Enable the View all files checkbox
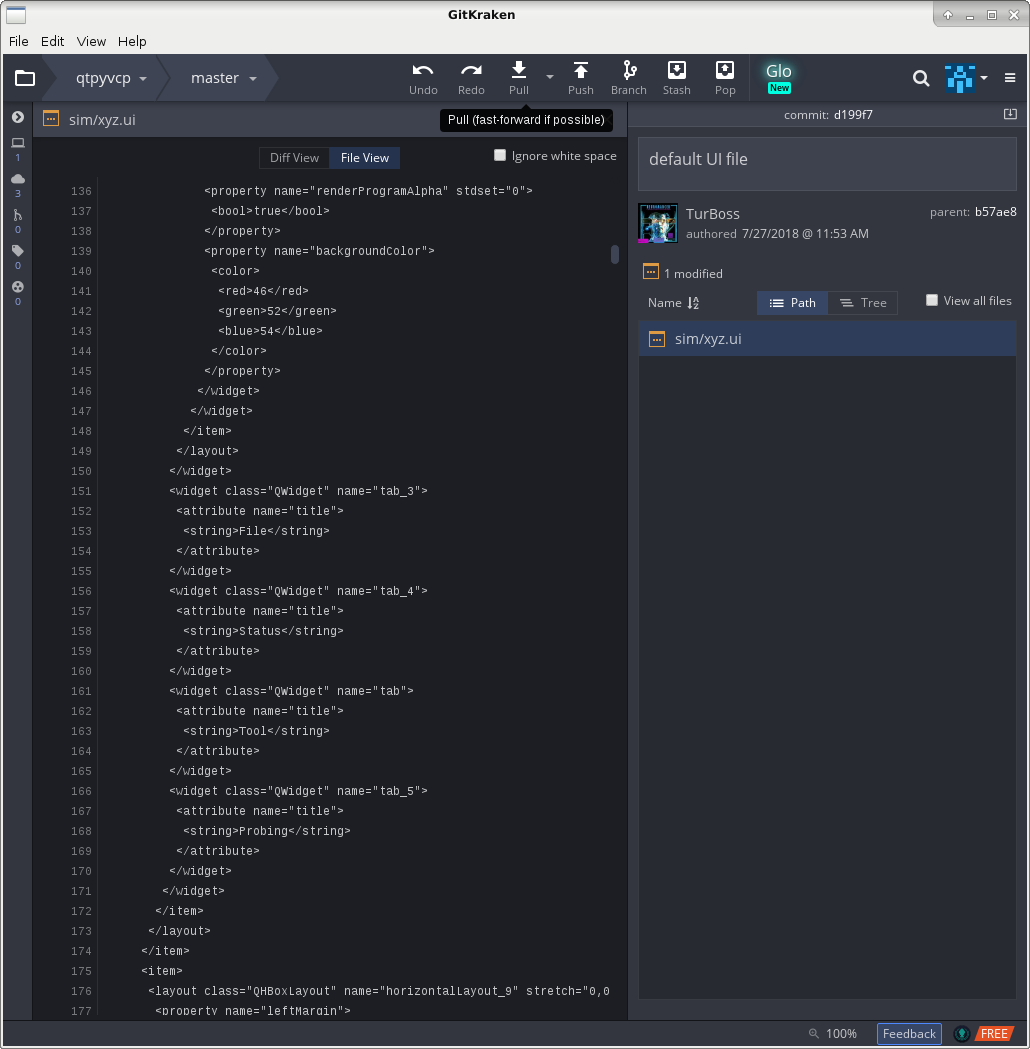Viewport: 1030px width, 1049px height. [x=932, y=300]
